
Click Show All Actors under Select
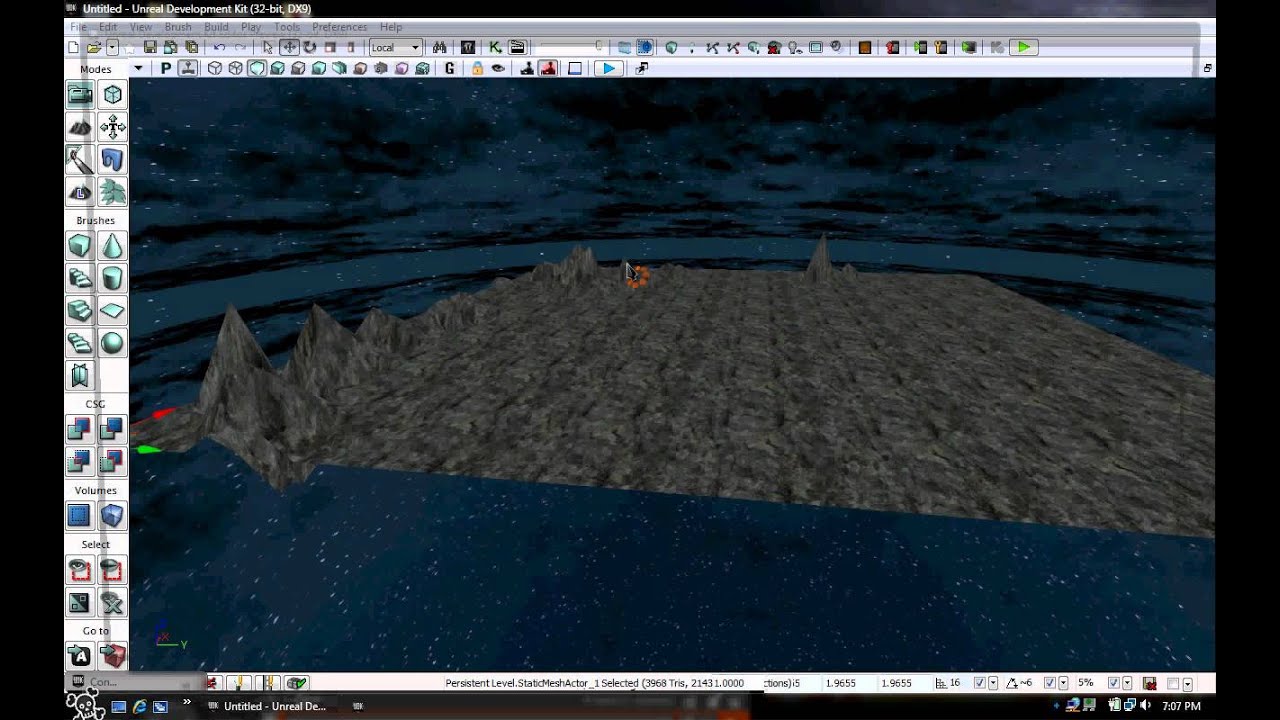112,602
